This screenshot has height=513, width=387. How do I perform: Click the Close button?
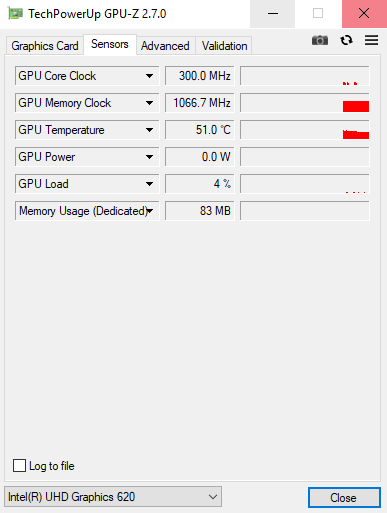[x=344, y=498]
